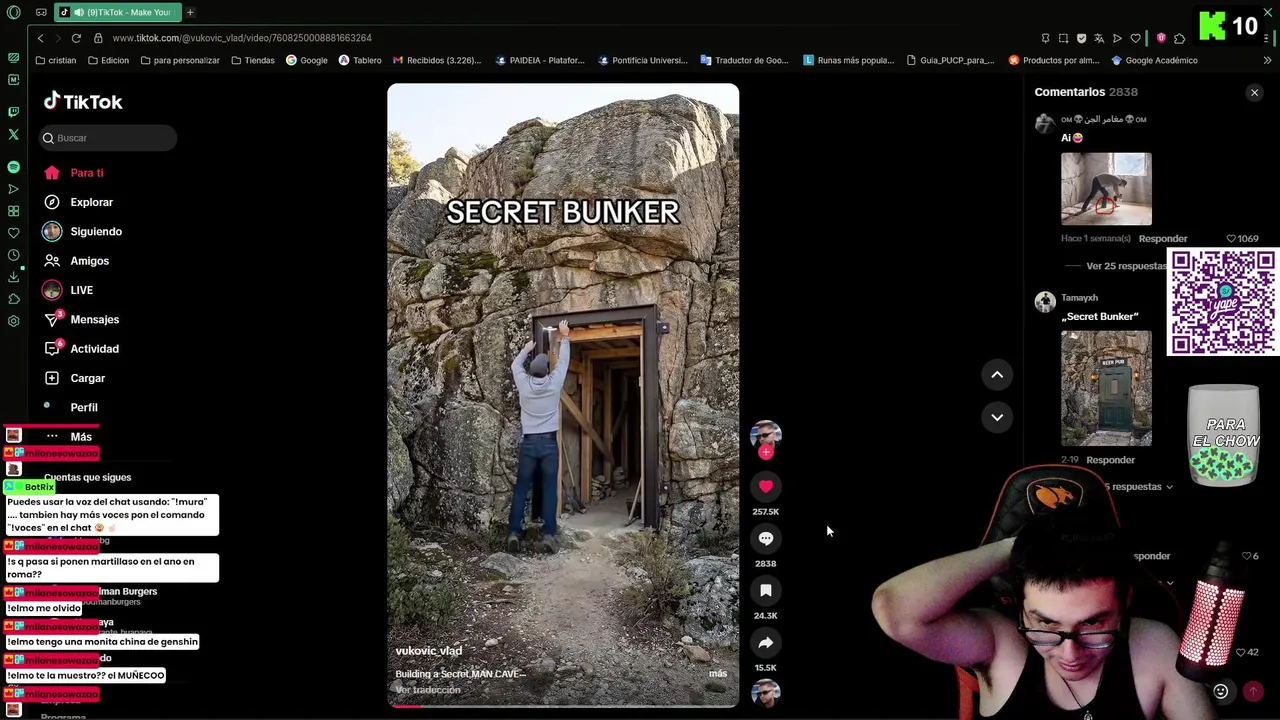The height and width of the screenshot is (720, 1280).
Task: Open Explorar page
Action: [78, 202]
